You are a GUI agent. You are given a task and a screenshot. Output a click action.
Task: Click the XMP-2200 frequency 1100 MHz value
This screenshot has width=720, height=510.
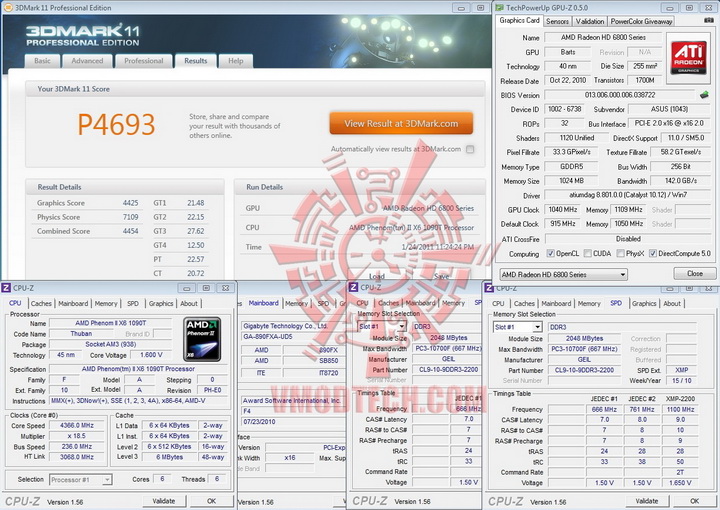pyautogui.click(x=680, y=409)
